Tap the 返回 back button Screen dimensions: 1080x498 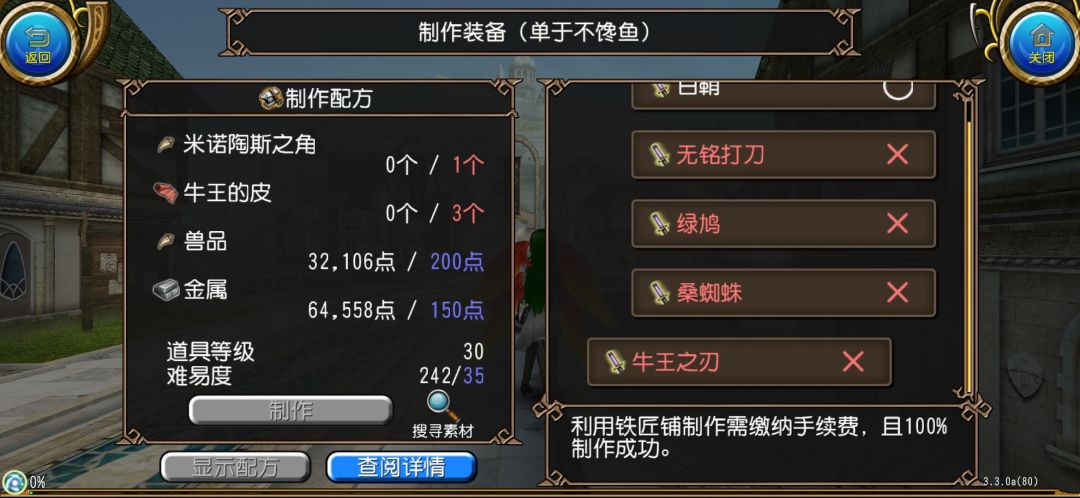click(x=38, y=42)
